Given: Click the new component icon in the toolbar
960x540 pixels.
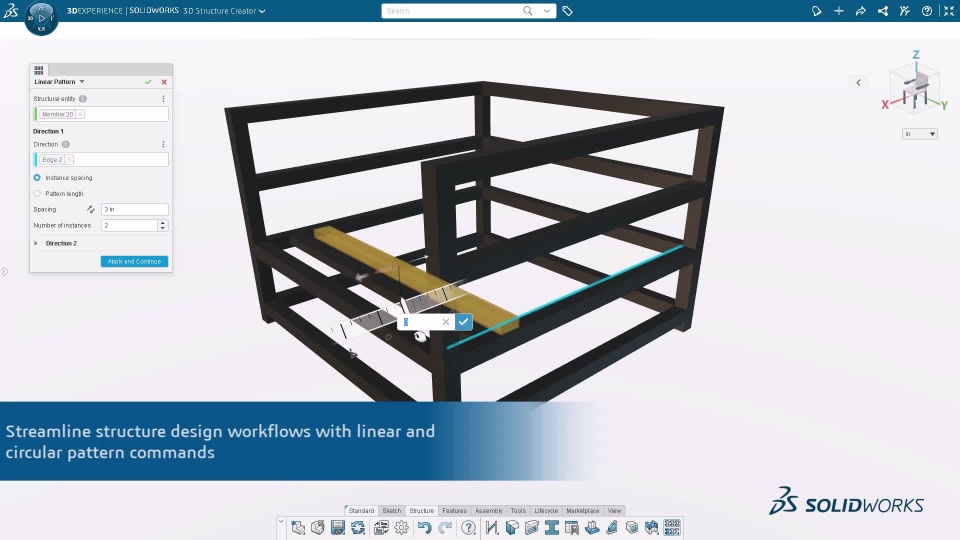Looking at the screenshot, I should click(x=298, y=527).
